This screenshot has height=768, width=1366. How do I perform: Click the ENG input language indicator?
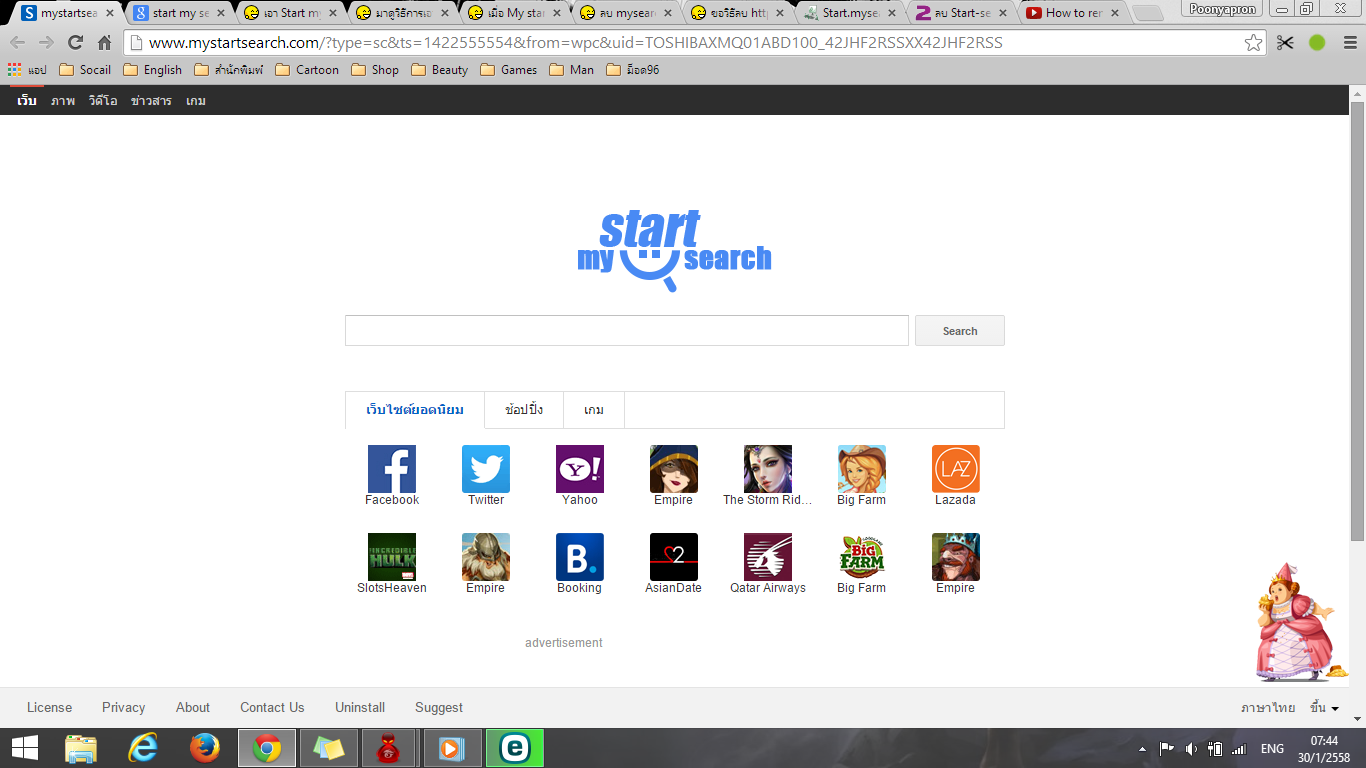click(x=1272, y=748)
